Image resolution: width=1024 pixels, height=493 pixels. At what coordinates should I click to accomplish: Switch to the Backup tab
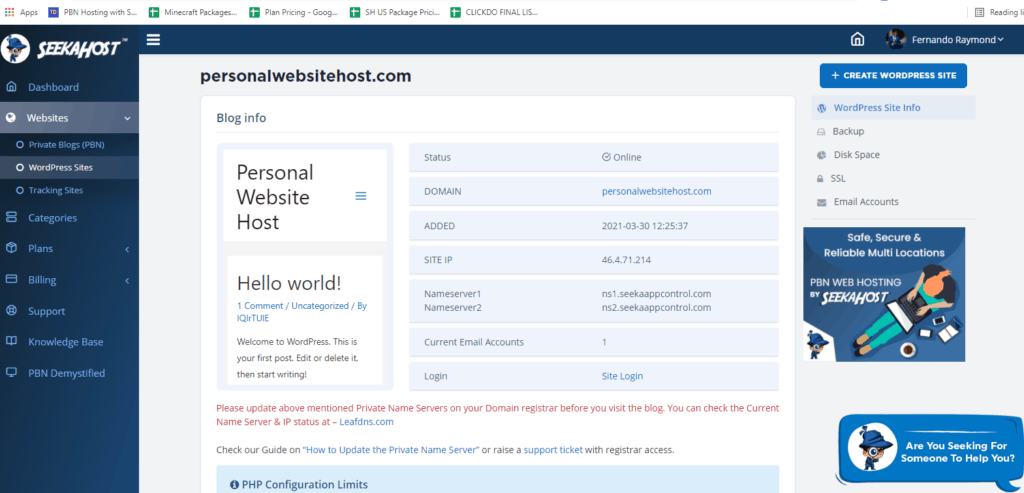click(x=847, y=131)
